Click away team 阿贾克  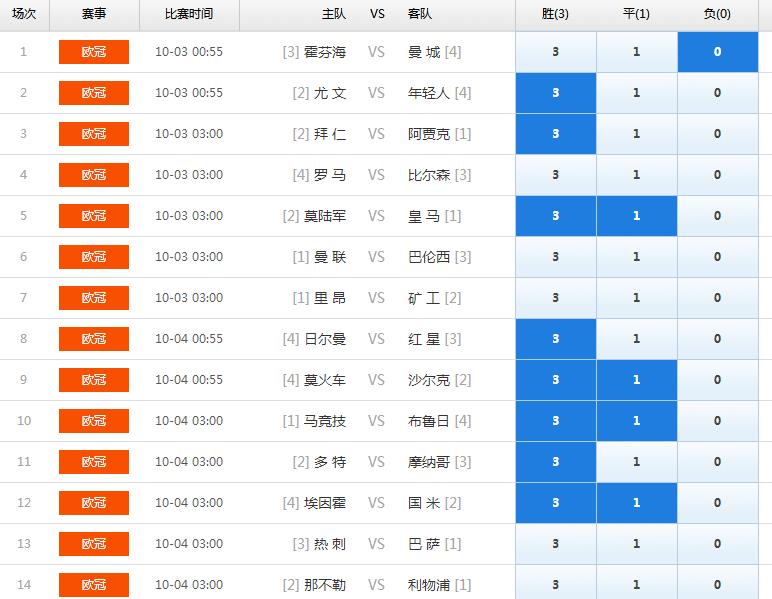(429, 134)
